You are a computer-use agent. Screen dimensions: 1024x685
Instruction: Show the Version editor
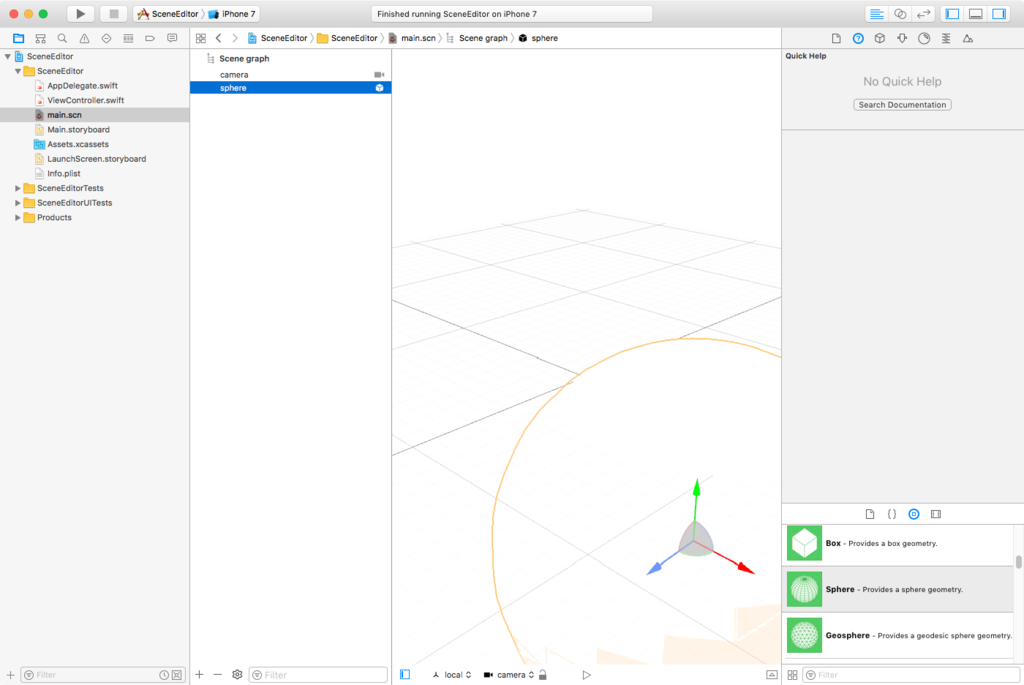click(923, 14)
